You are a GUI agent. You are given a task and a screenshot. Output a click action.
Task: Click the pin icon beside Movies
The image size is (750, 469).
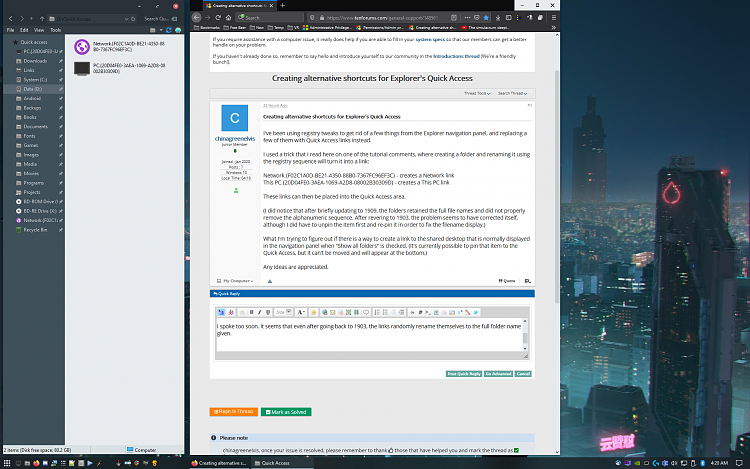coord(61,174)
